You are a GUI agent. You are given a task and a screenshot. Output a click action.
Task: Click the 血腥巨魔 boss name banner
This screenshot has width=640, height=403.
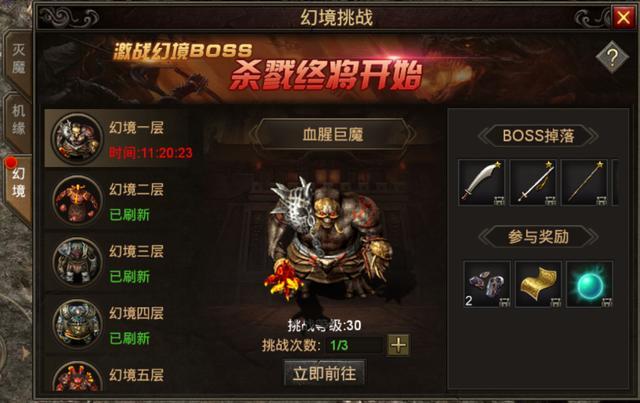point(333,134)
